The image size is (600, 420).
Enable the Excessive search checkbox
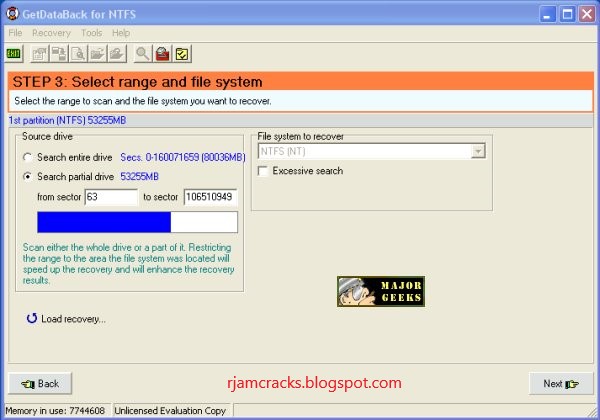263,171
